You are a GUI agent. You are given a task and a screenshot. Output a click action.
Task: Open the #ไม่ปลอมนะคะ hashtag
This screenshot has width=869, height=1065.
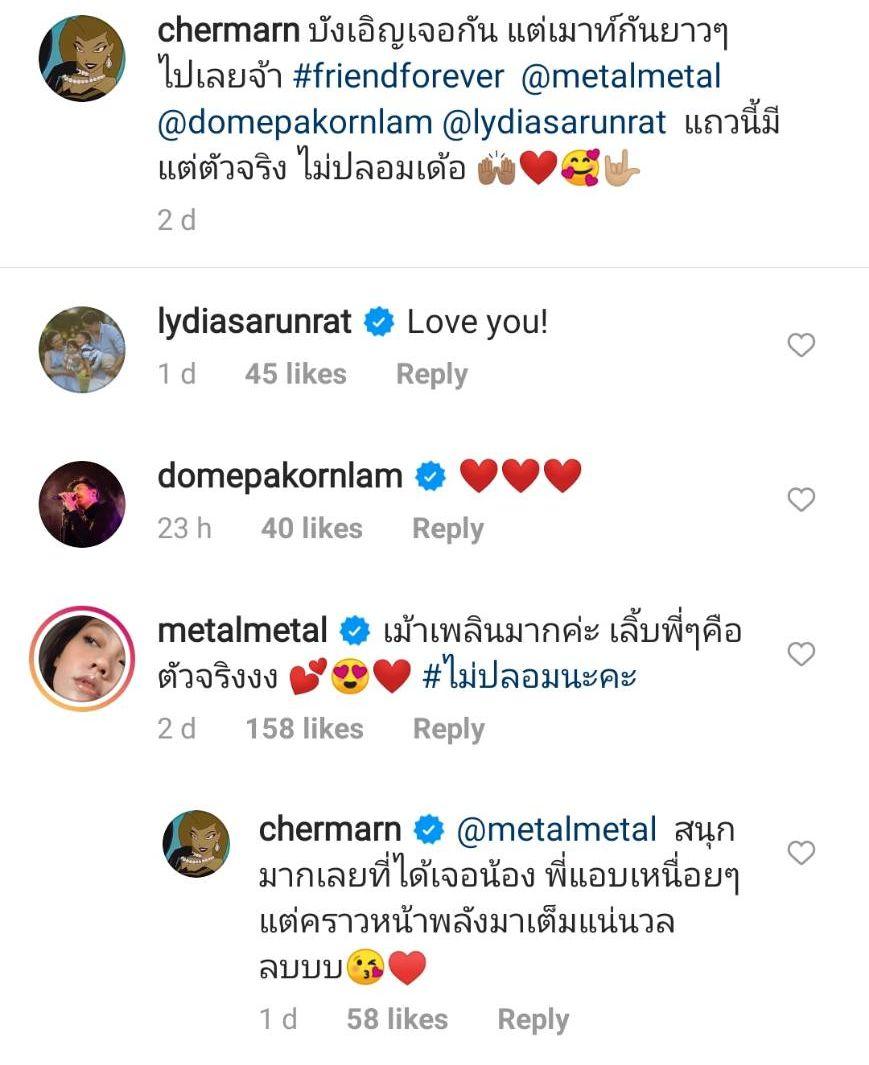[530, 678]
